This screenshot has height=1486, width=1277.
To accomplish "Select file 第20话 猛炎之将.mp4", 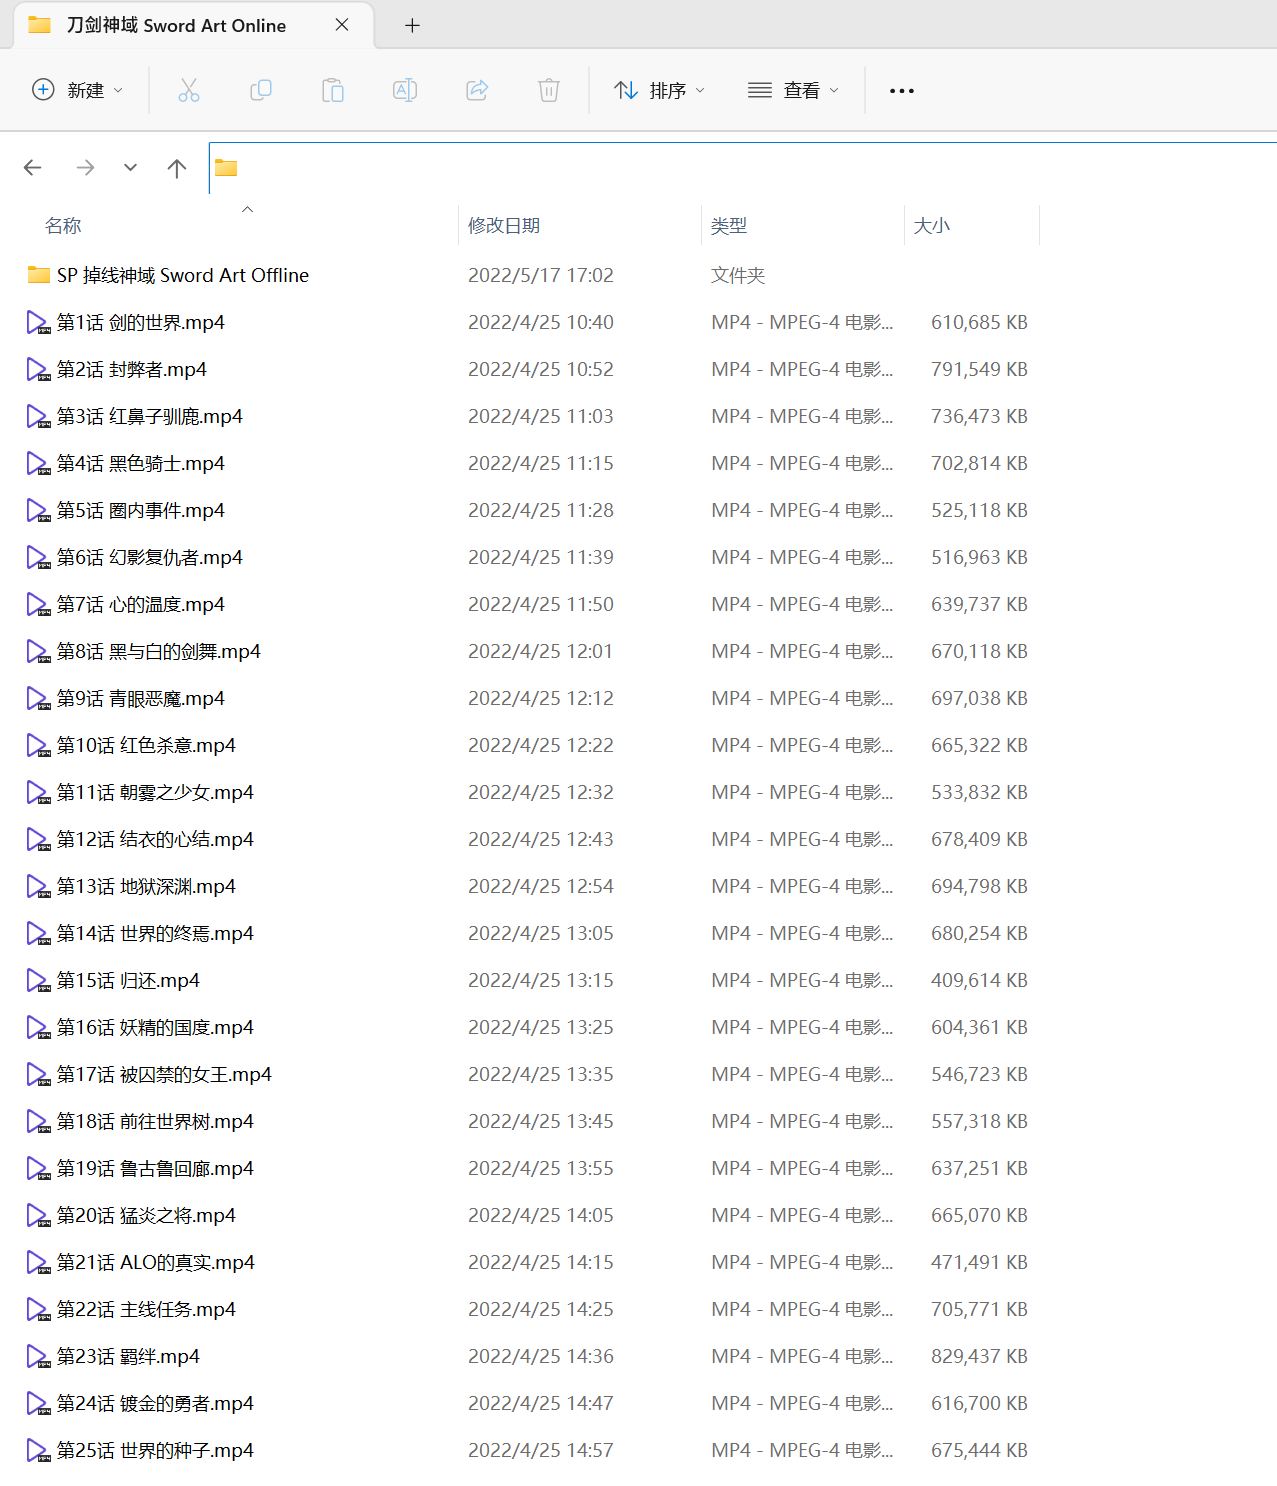I will point(146,1215).
